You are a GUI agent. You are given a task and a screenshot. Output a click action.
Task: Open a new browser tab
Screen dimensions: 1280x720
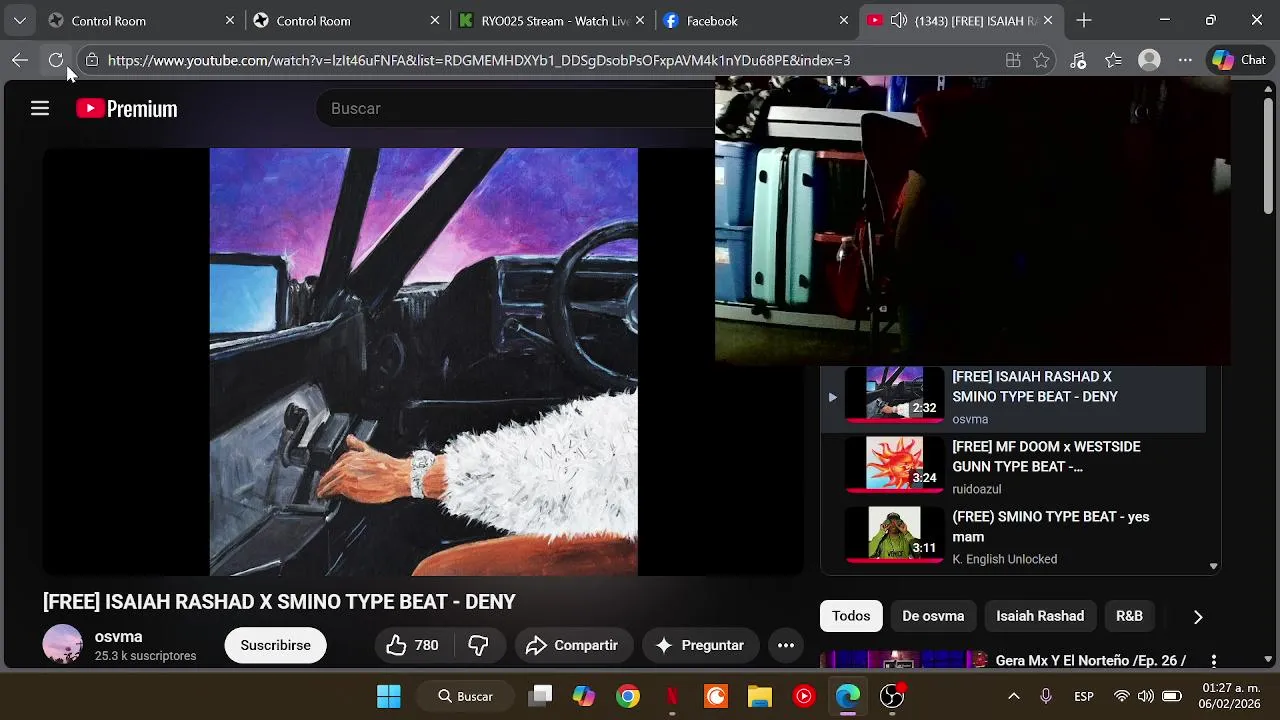1084,20
